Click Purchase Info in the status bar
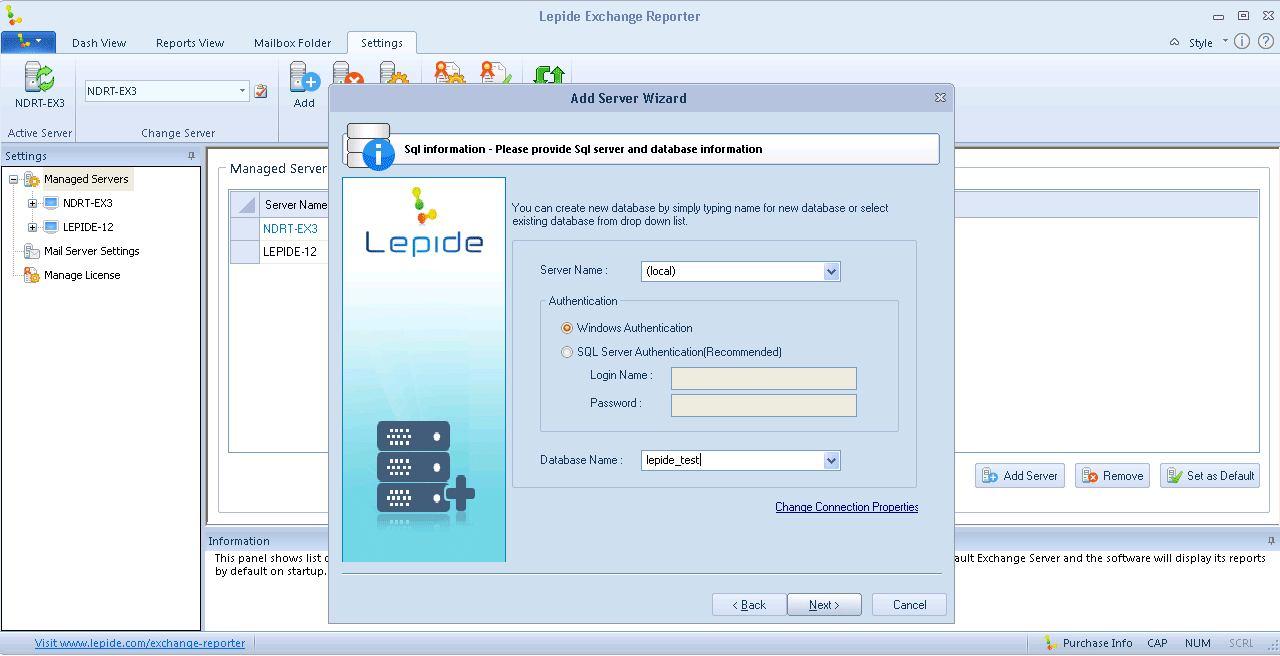This screenshot has height=656, width=1280. click(1097, 643)
